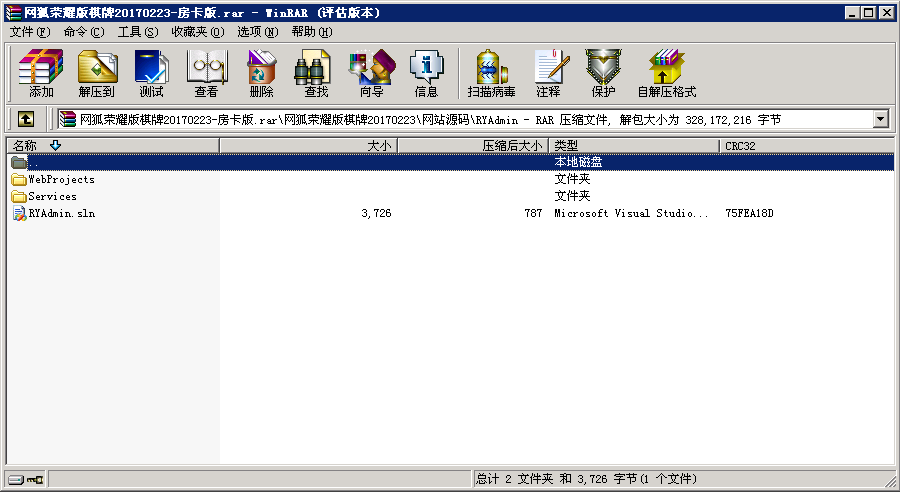Select the RYAdmin.sln file
900x492 pixels.
coord(61,214)
